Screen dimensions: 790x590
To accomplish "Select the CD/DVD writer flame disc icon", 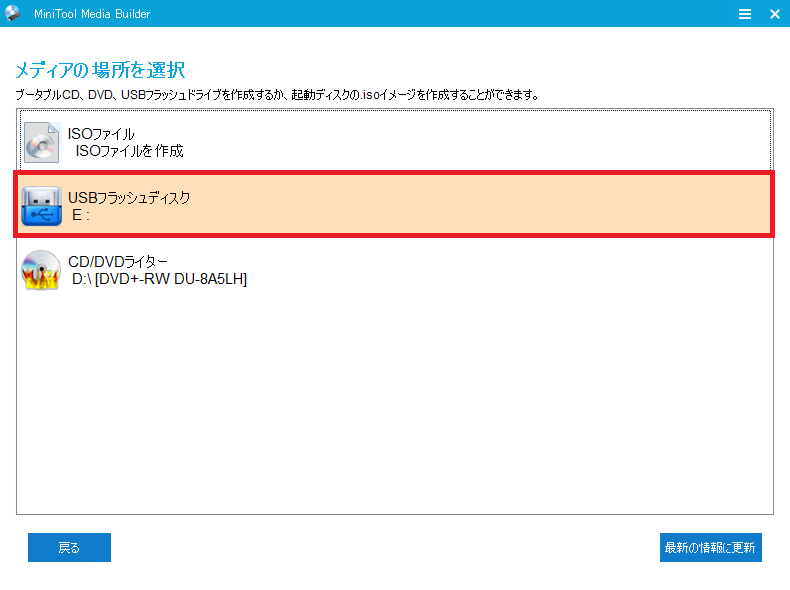I will (41, 270).
